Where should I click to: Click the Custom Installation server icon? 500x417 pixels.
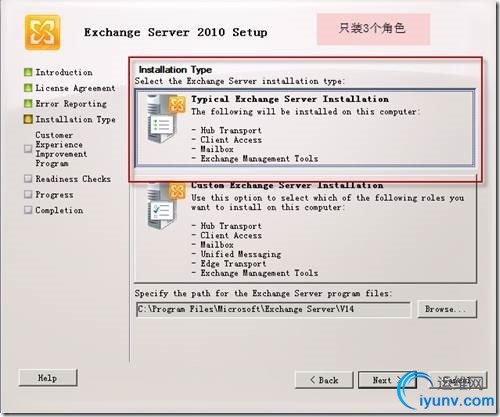tap(166, 206)
